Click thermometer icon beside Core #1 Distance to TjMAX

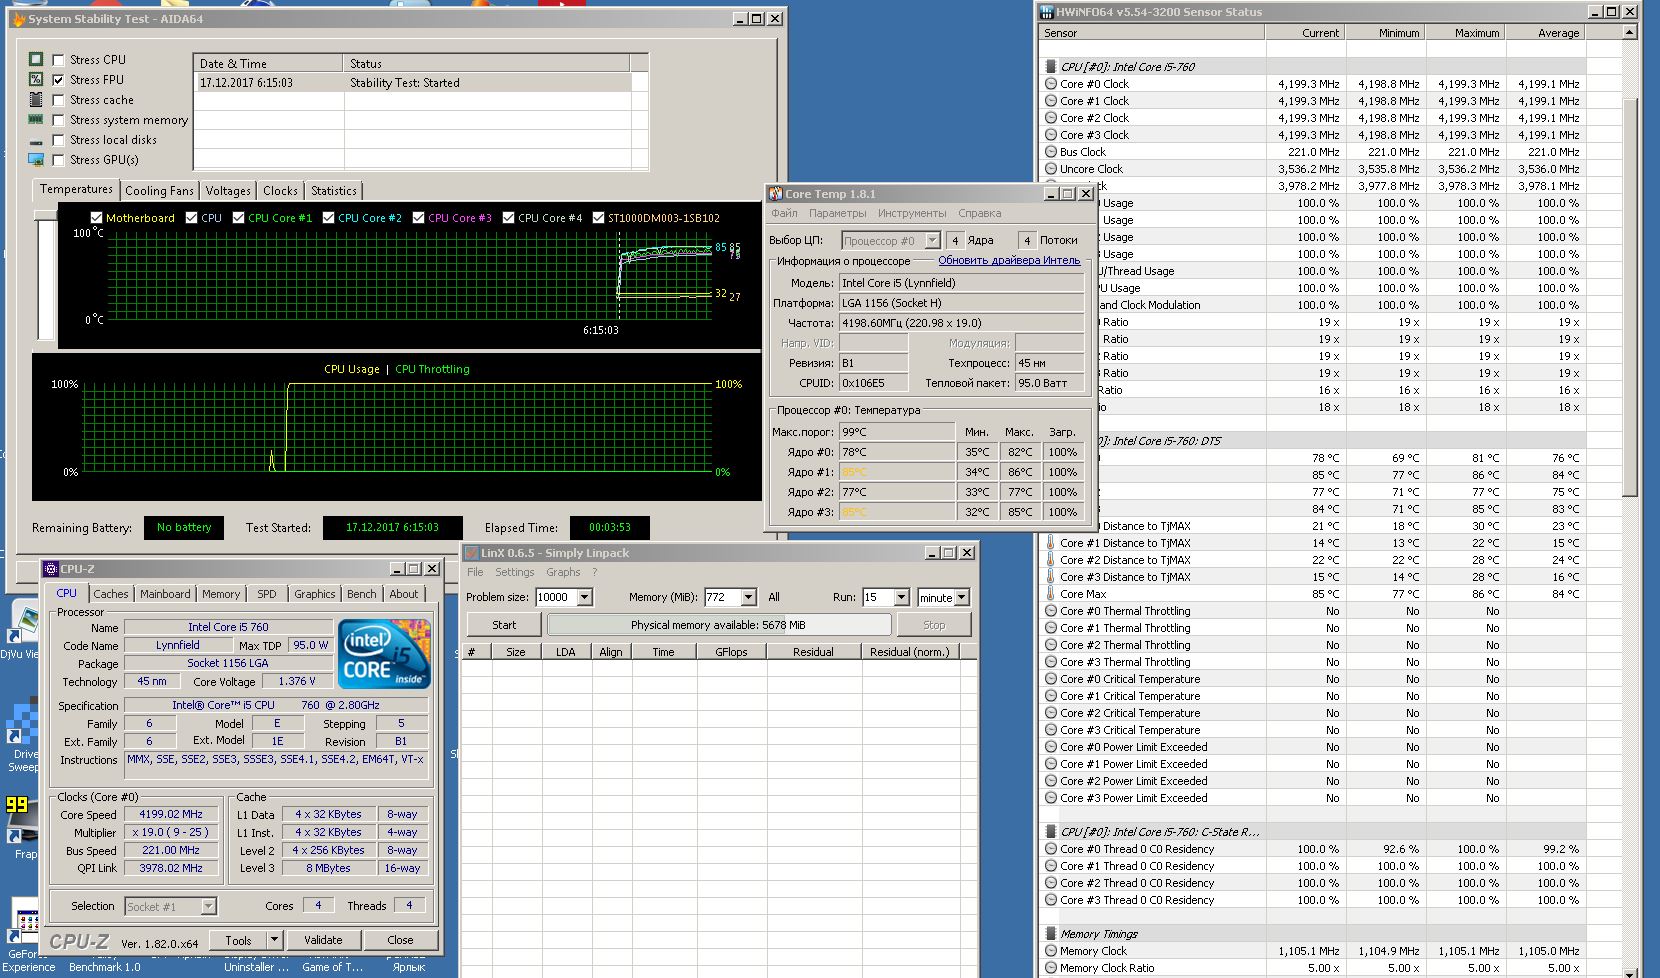1051,543
